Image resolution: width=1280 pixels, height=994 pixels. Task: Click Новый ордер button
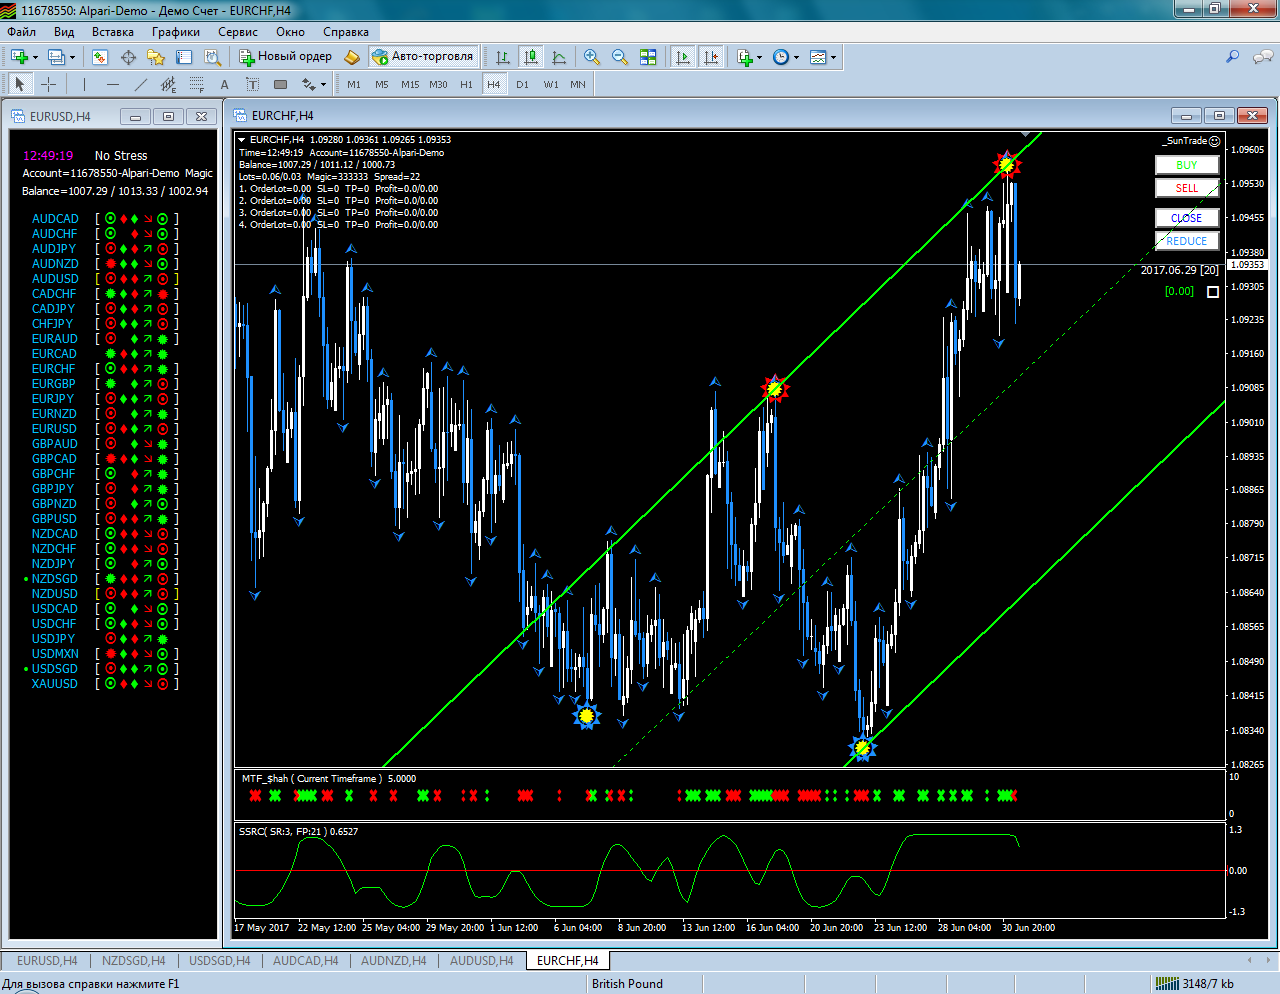tap(286, 57)
